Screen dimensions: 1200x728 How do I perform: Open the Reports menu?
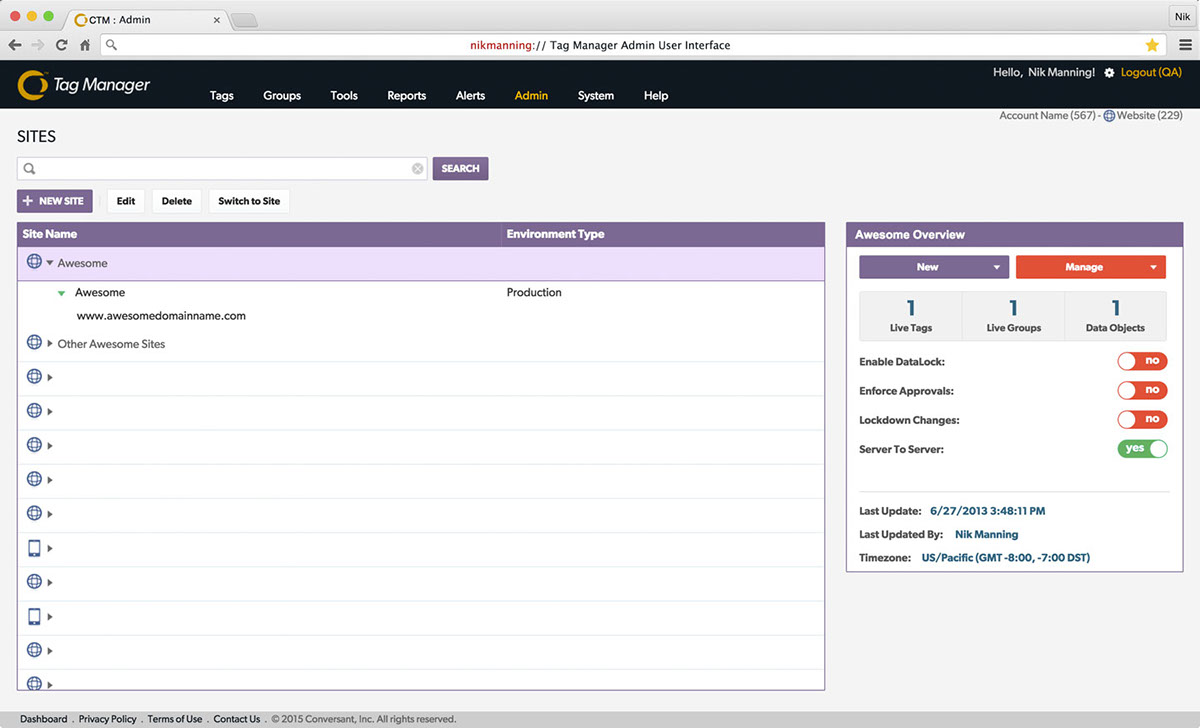[406, 96]
